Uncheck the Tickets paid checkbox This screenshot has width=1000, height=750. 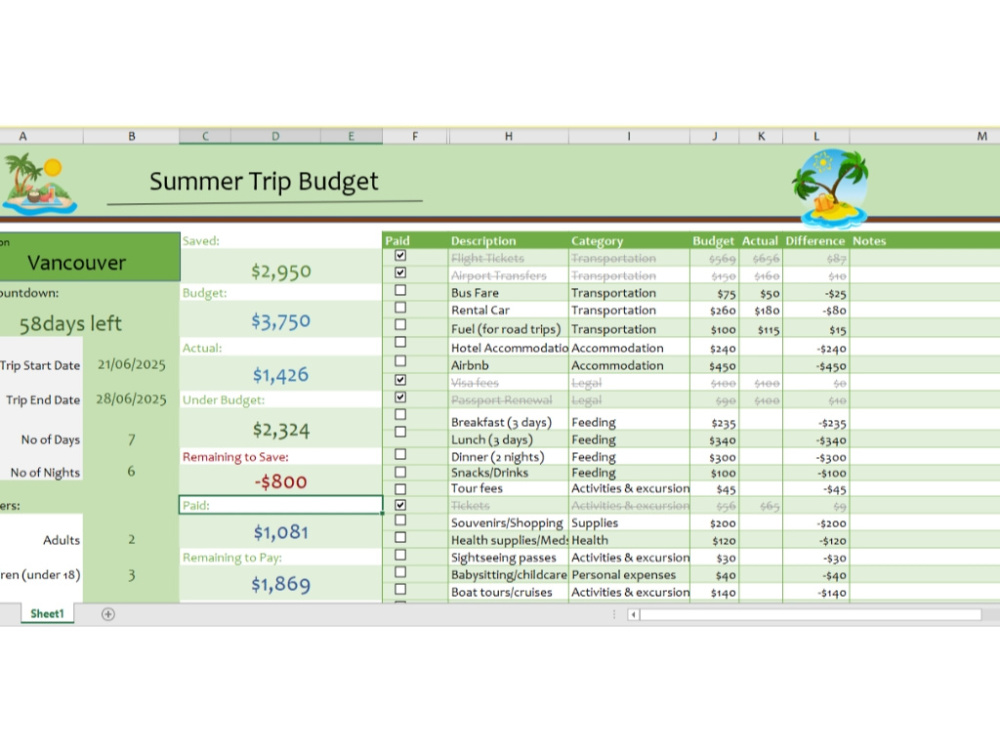point(401,504)
